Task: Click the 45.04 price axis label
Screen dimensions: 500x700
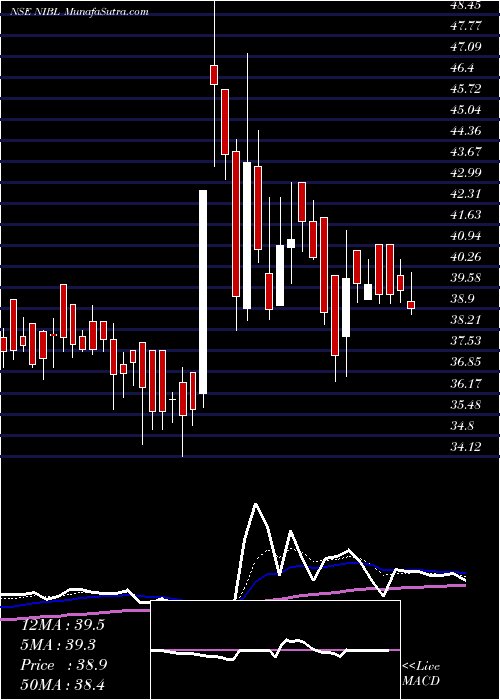Action: pos(466,110)
